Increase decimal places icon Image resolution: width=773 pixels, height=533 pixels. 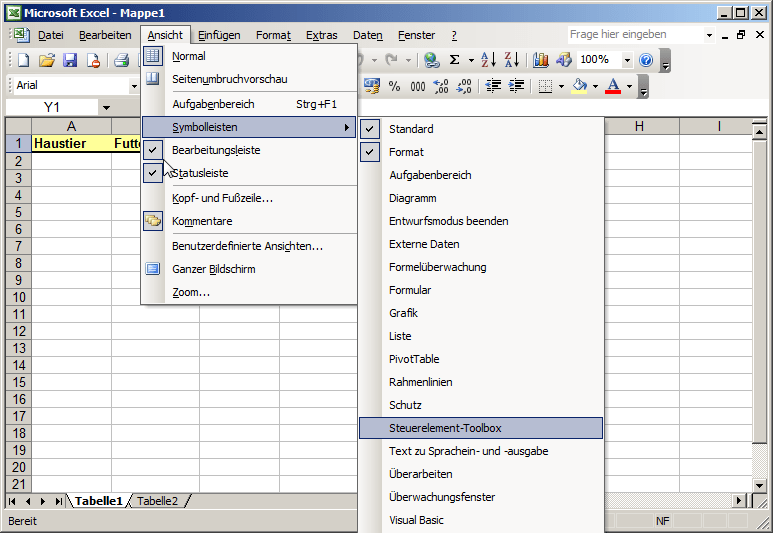pos(441,86)
